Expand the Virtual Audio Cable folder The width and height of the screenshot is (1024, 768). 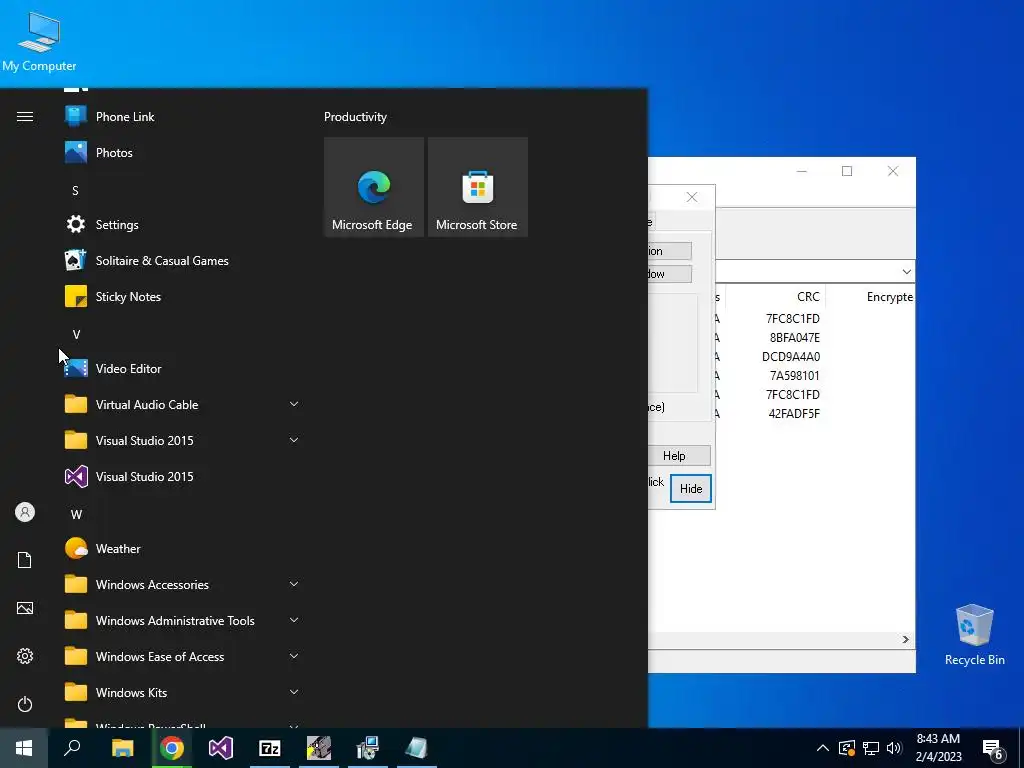coord(180,404)
